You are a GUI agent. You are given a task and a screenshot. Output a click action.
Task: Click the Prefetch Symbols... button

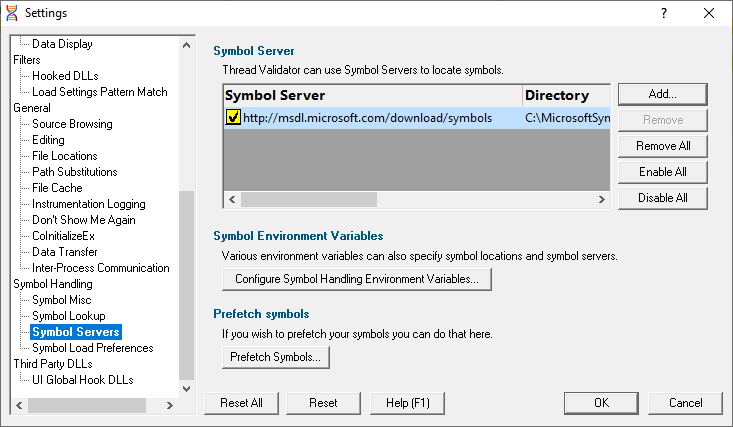click(276, 357)
